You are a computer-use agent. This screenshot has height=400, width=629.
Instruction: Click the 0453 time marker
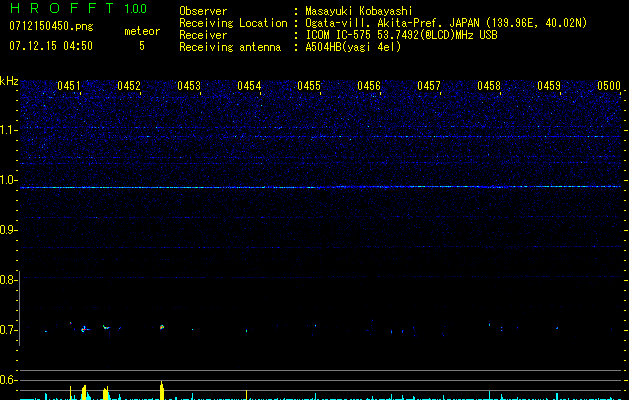tap(189, 87)
